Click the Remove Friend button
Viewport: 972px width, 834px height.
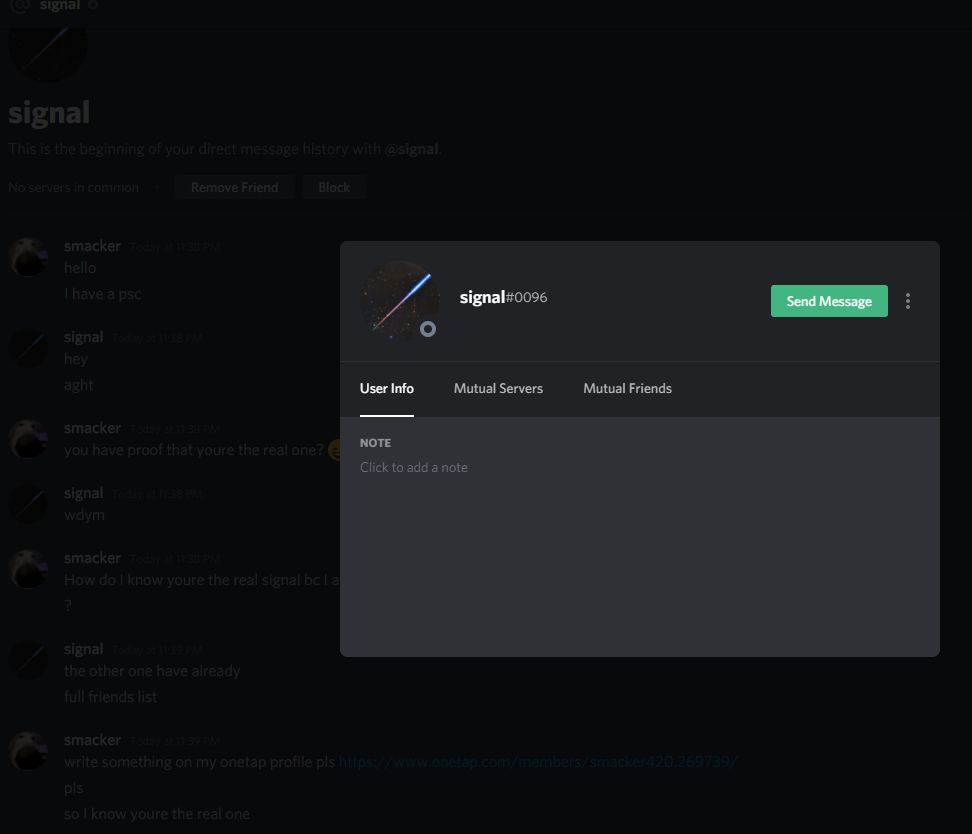[234, 187]
